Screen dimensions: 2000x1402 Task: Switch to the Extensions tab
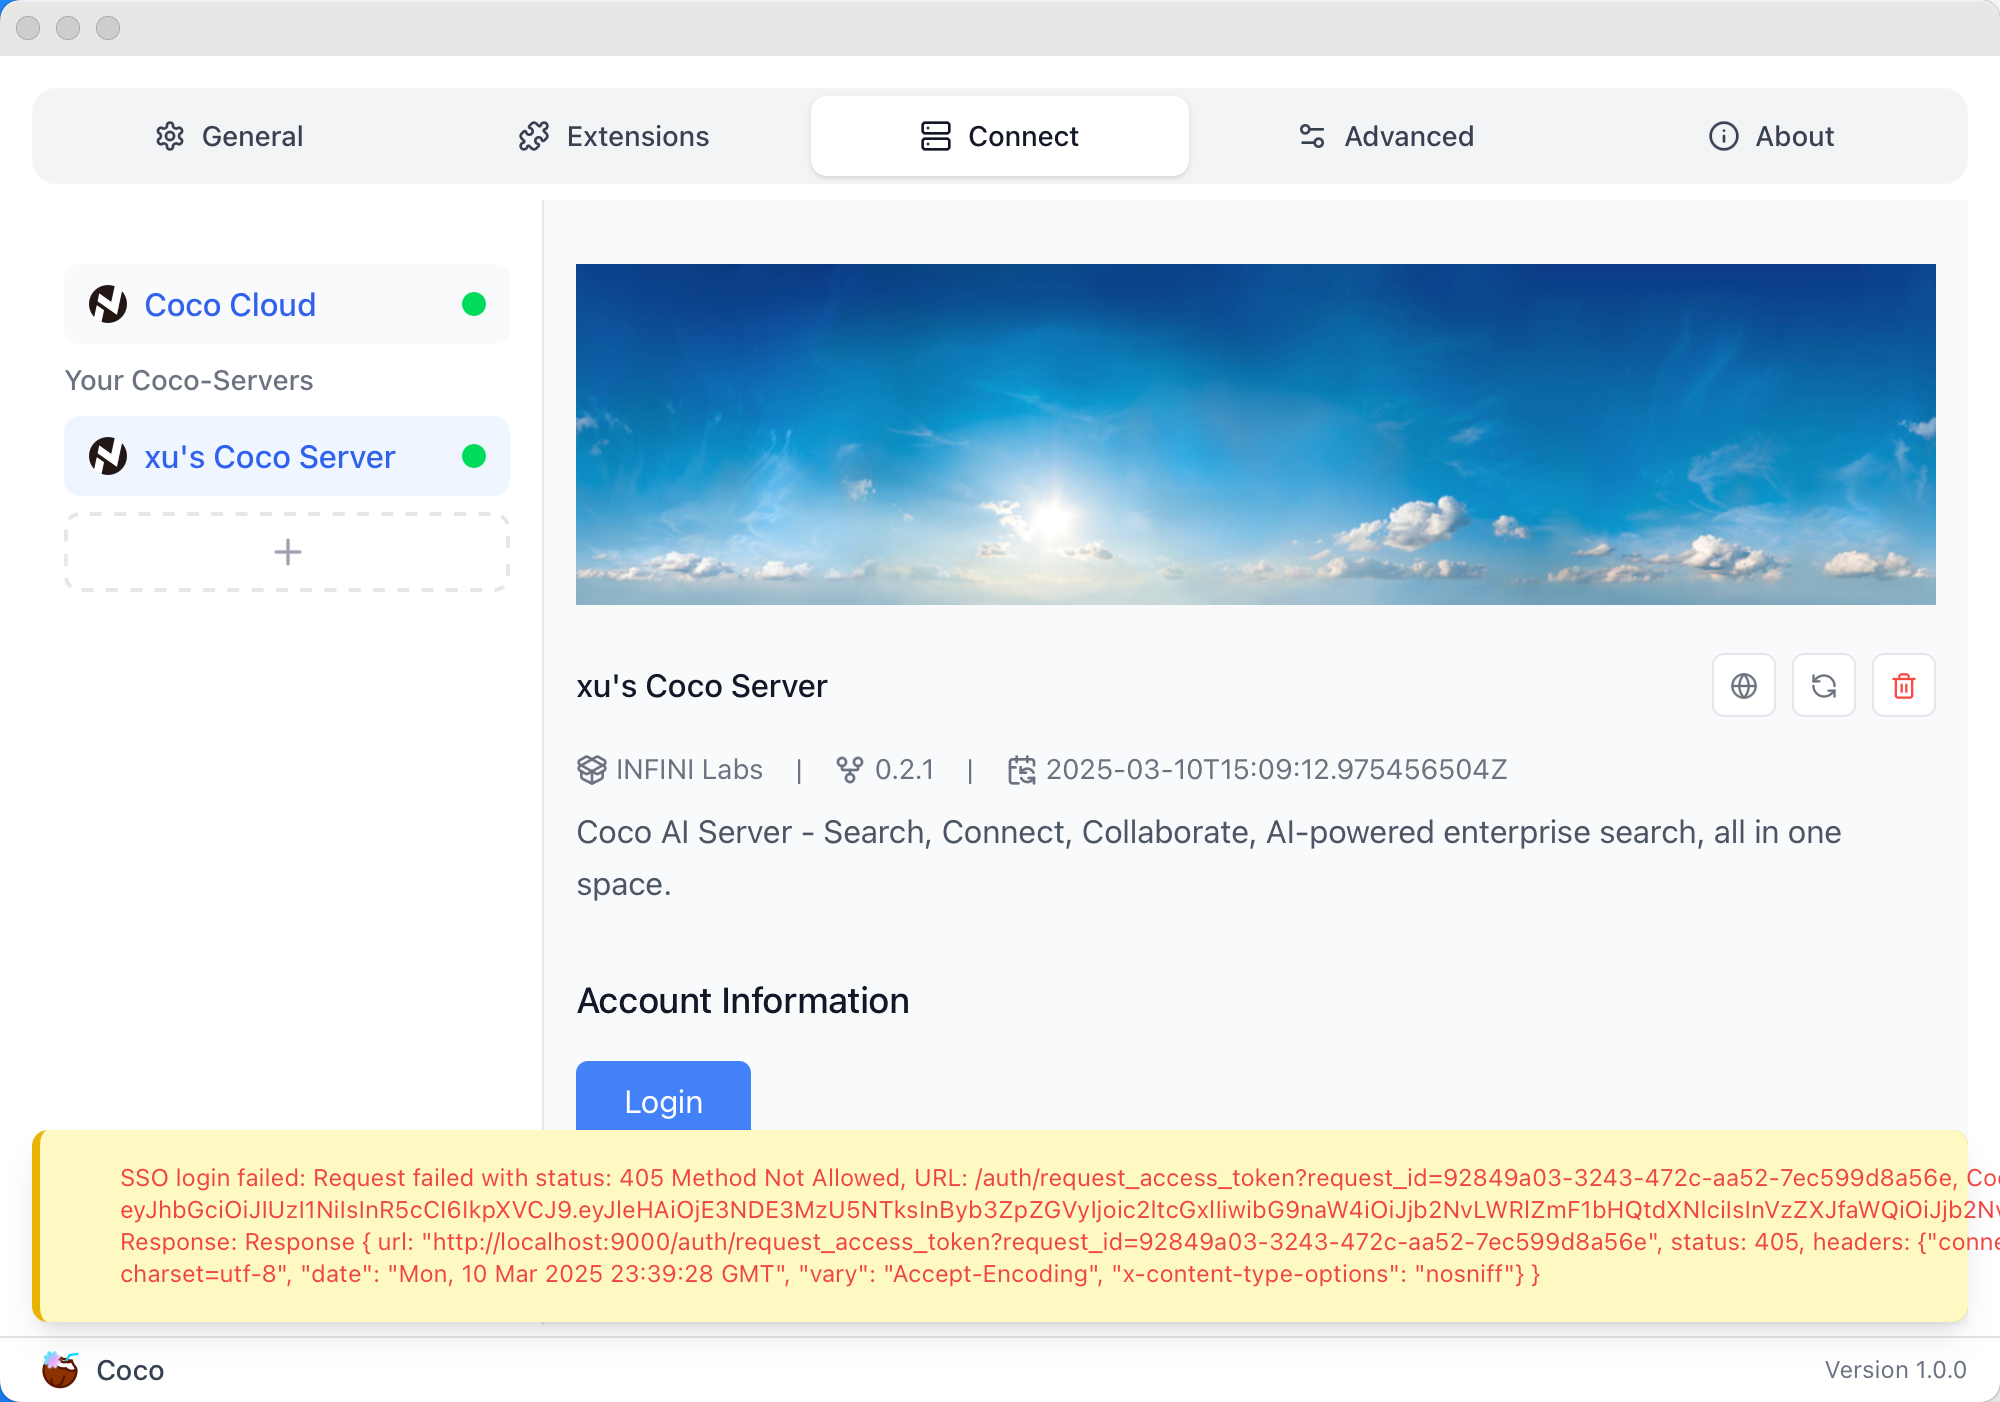point(613,136)
